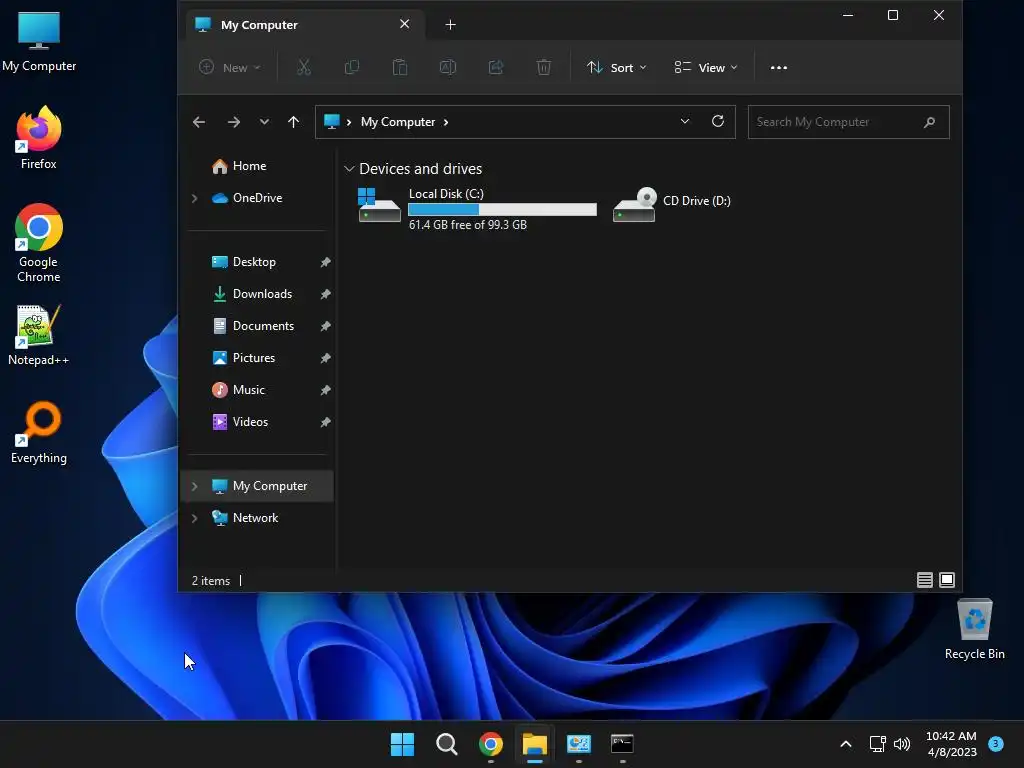The image size is (1024, 768).
Task: Click the Copy icon in toolbar
Action: pos(351,67)
